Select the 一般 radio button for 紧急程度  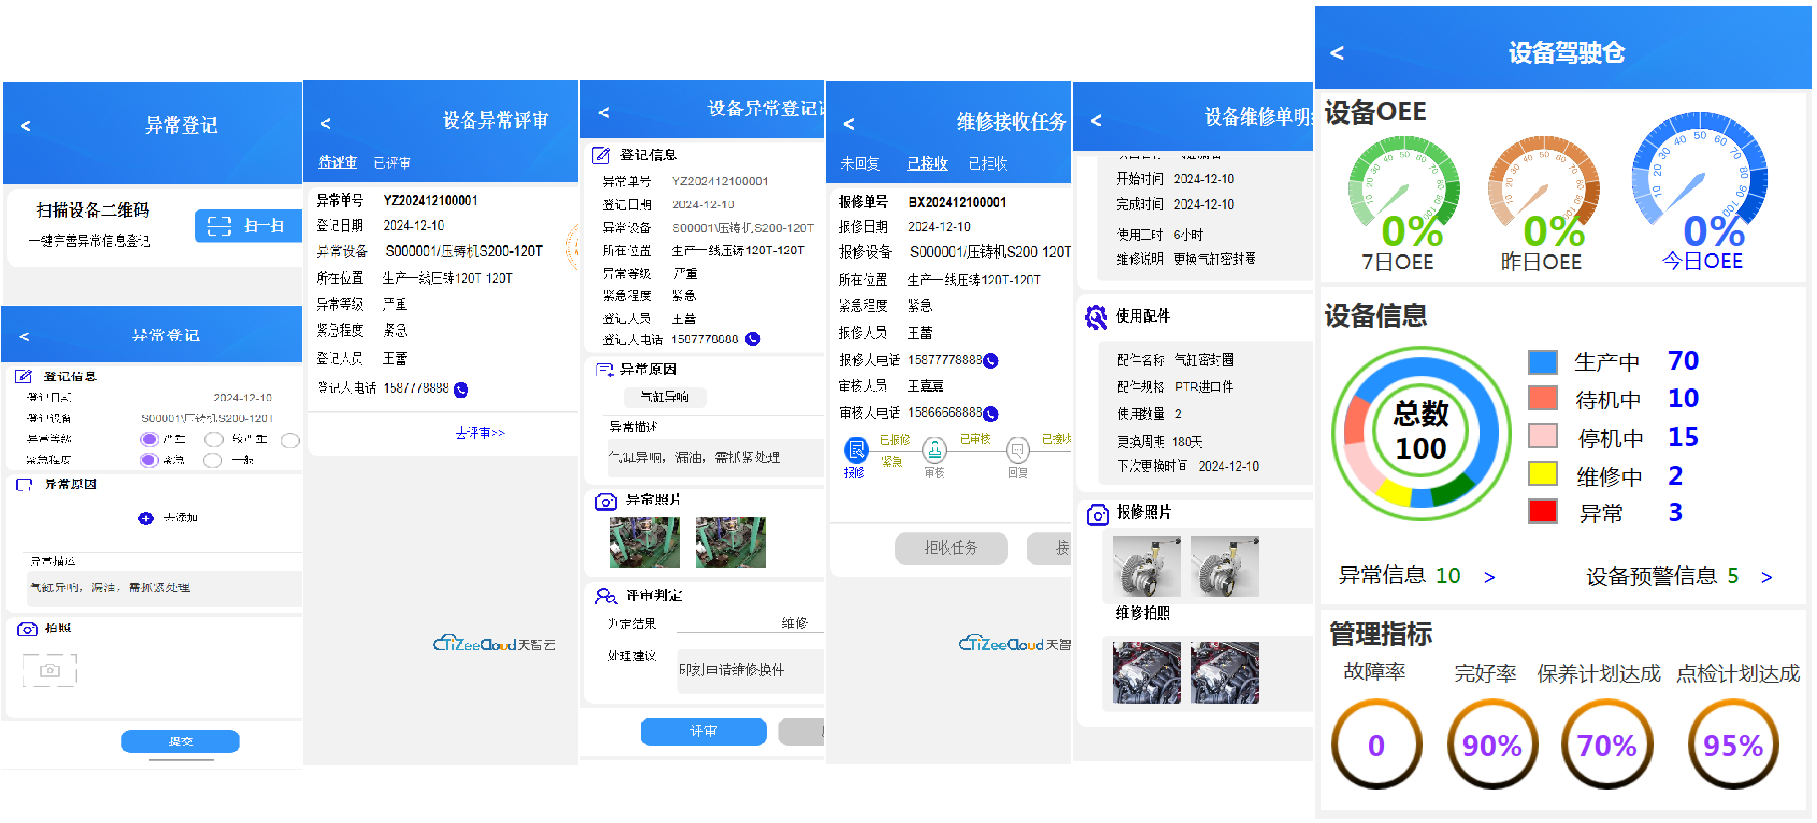(x=212, y=460)
